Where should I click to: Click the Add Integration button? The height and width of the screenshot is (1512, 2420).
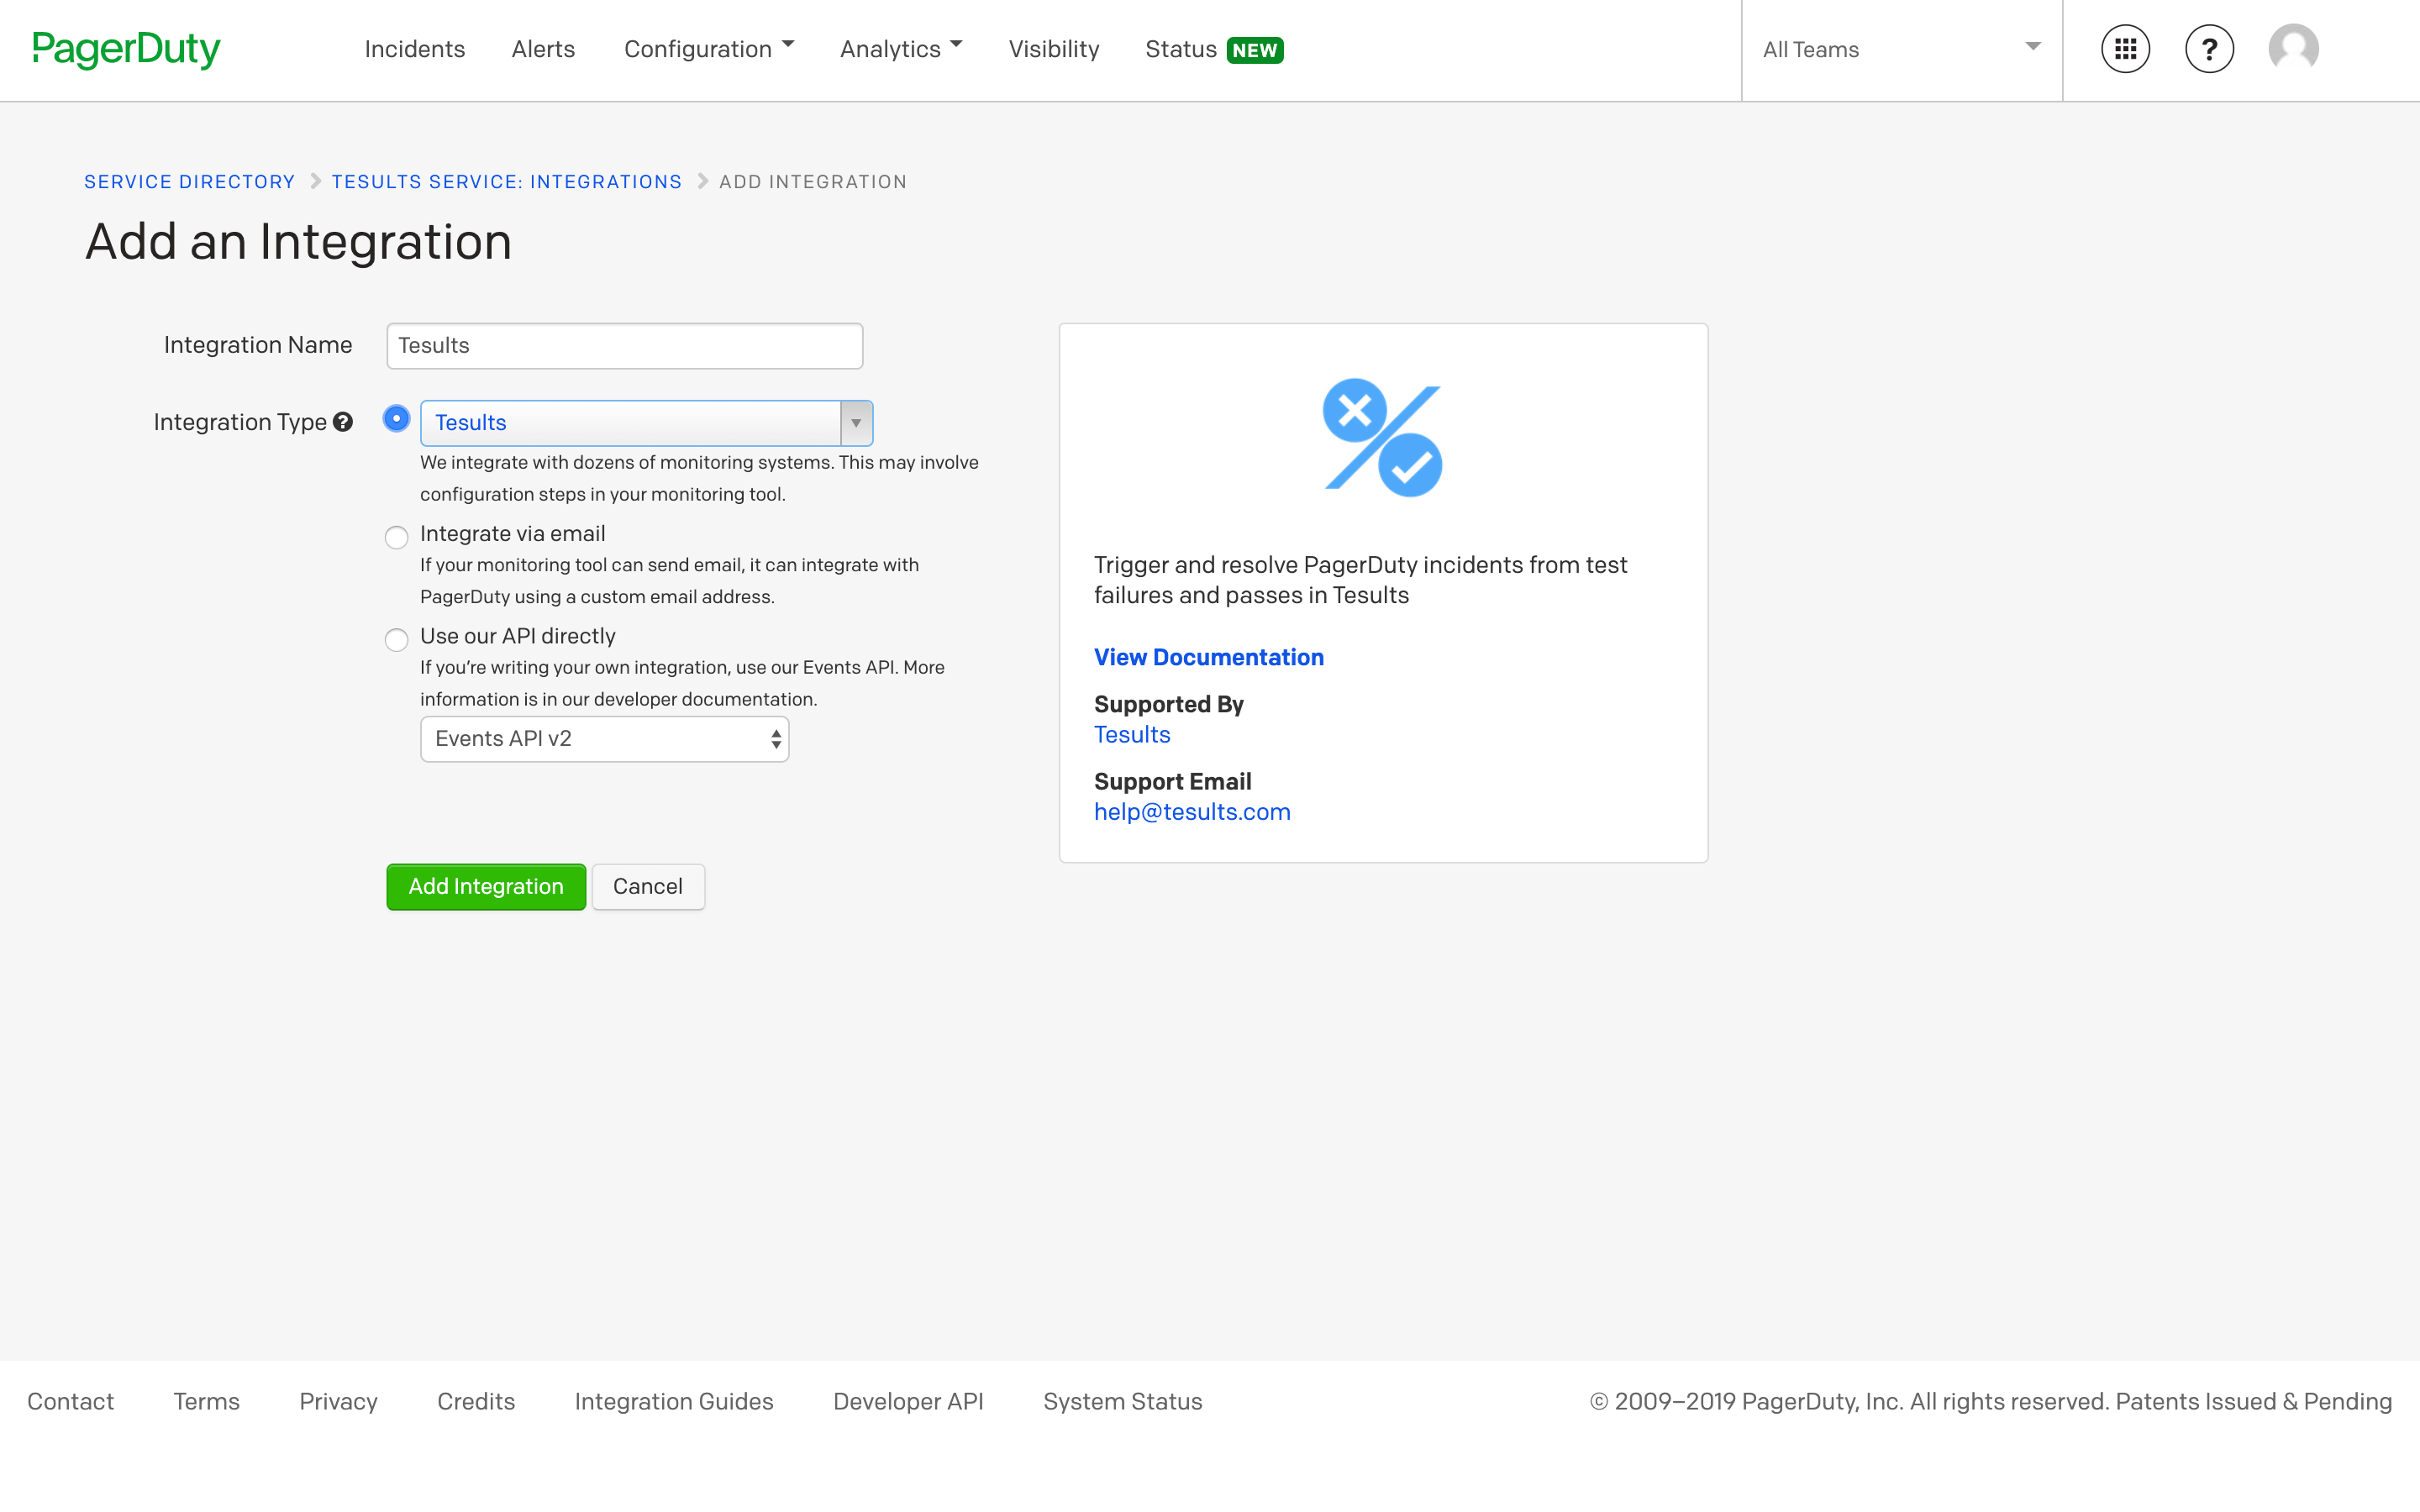click(x=484, y=885)
